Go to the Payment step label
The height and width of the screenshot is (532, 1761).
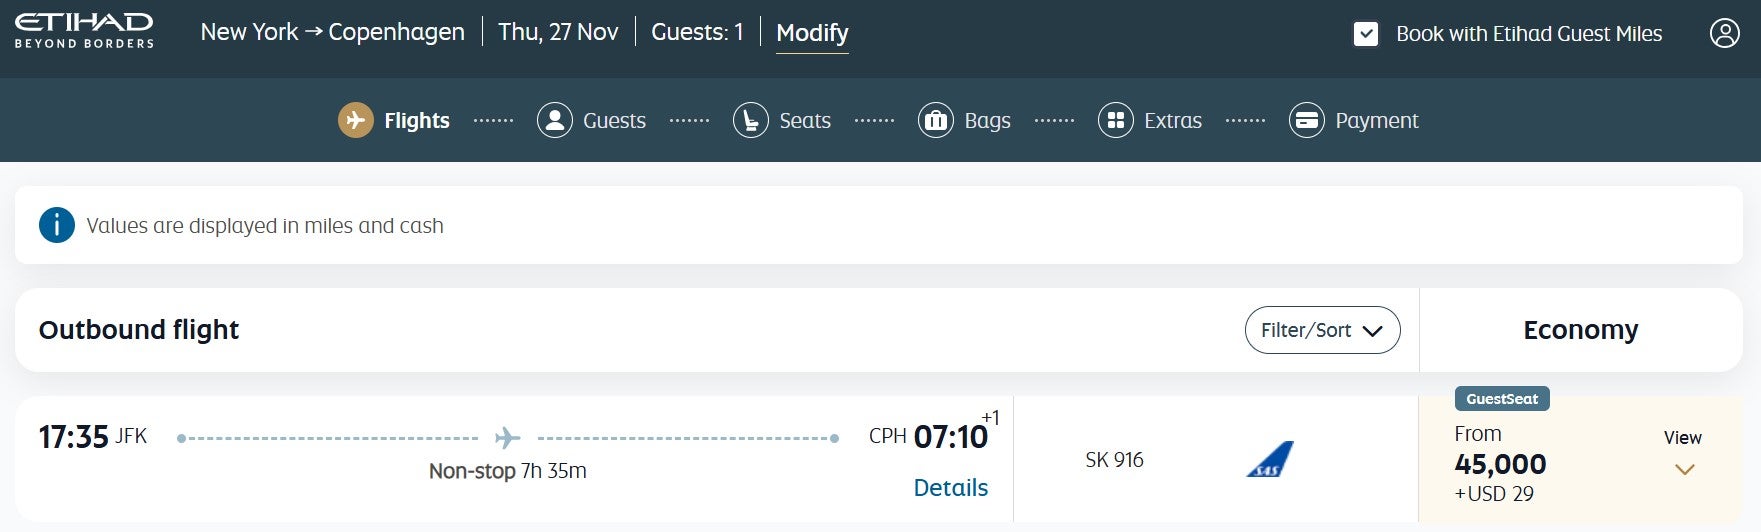(x=1376, y=121)
